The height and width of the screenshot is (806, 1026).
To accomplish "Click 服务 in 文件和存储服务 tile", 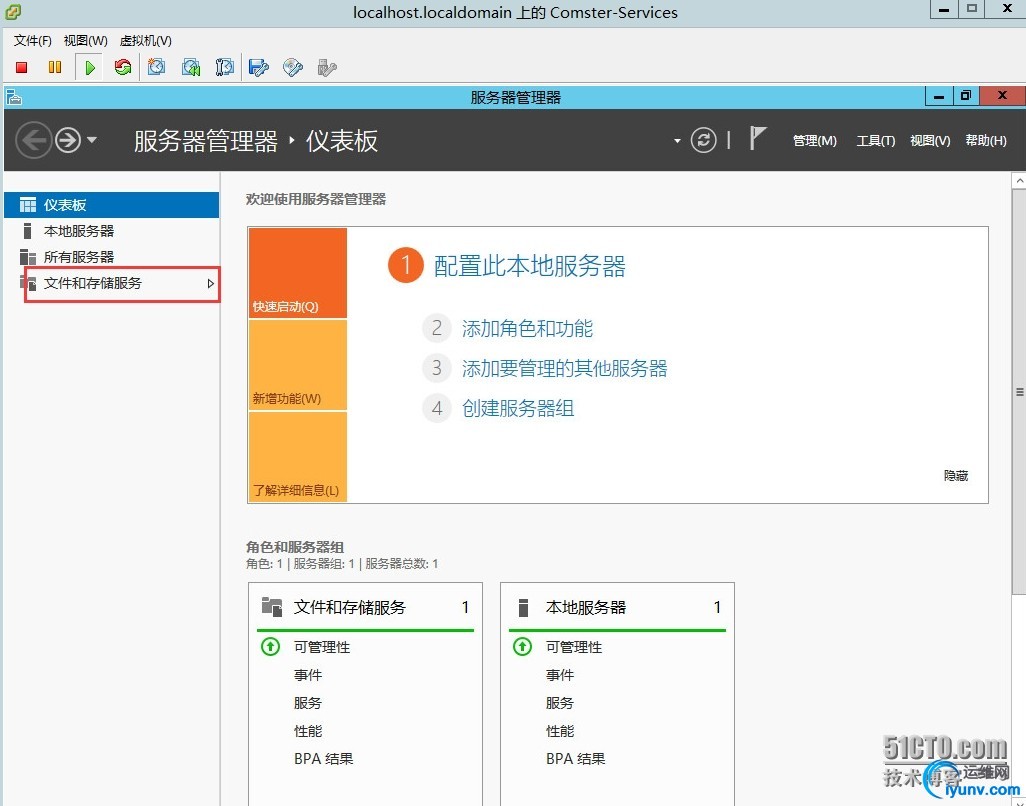I will coord(308,703).
